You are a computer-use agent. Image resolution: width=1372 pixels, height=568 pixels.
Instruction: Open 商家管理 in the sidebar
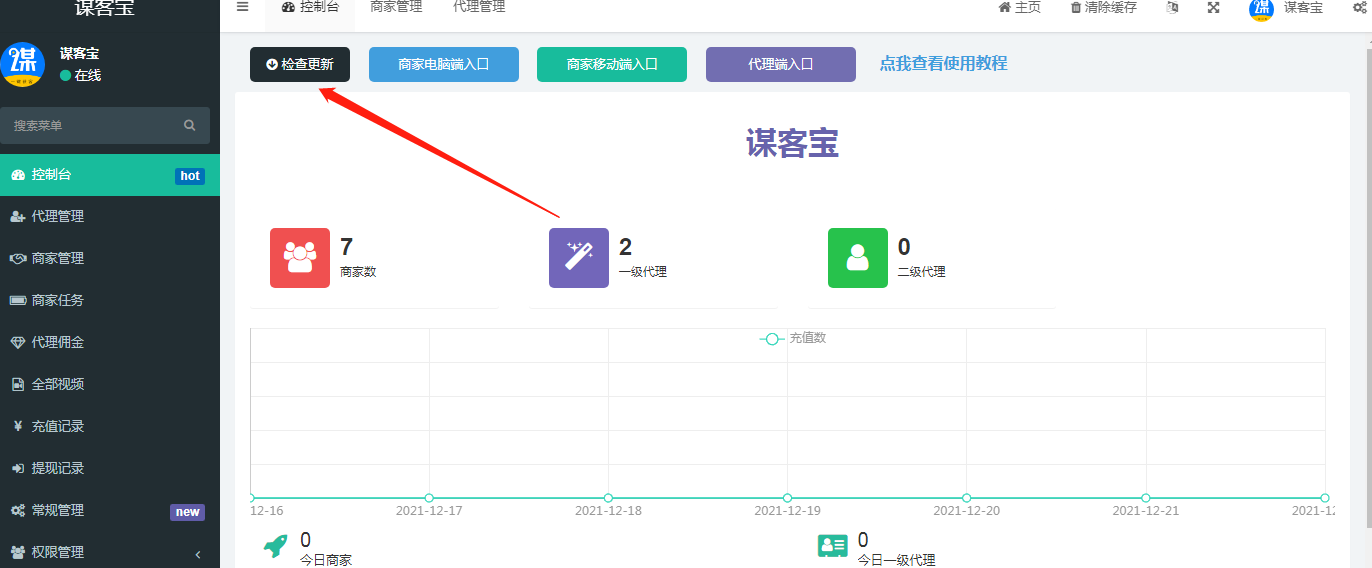tap(110, 258)
